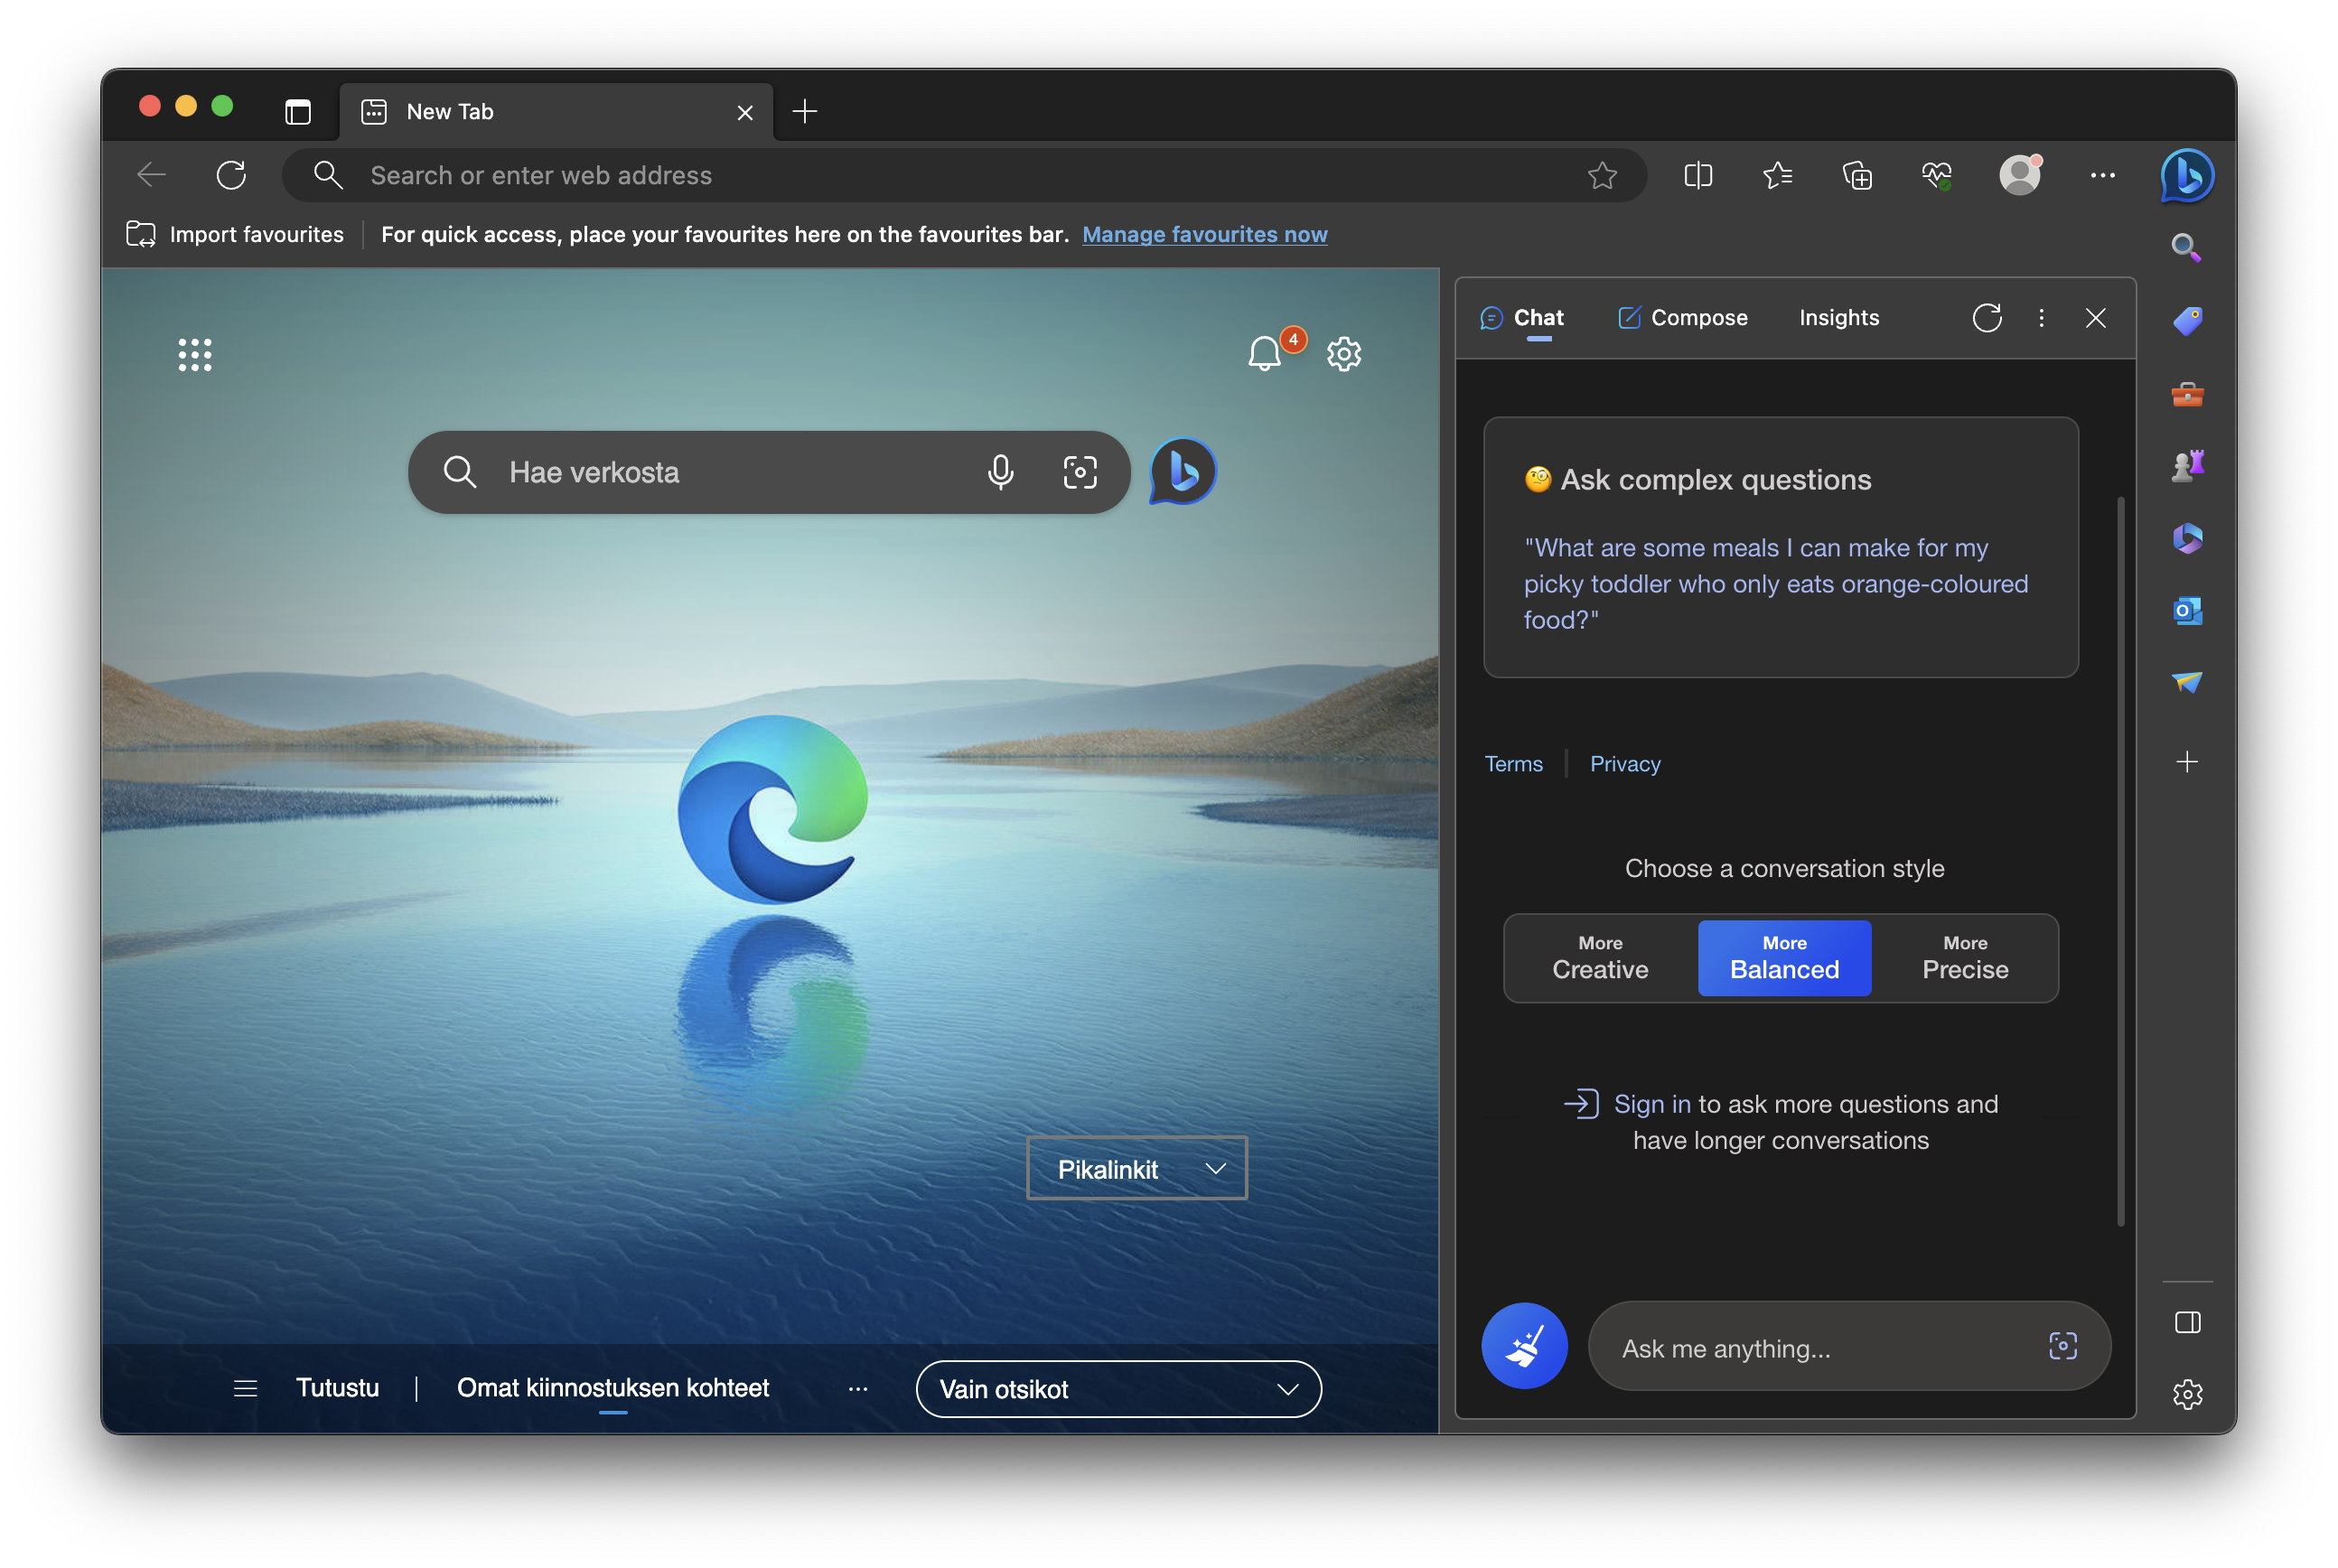Image resolution: width=2338 pixels, height=1568 pixels.
Task: Open Favourites toolbar icon
Action: tap(1777, 176)
